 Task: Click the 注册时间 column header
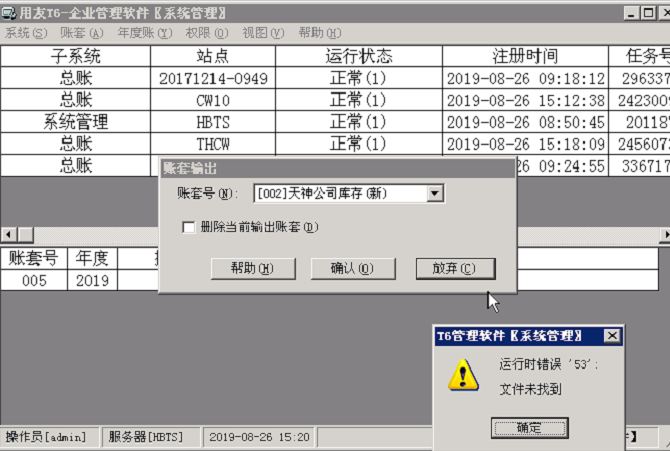(525, 56)
